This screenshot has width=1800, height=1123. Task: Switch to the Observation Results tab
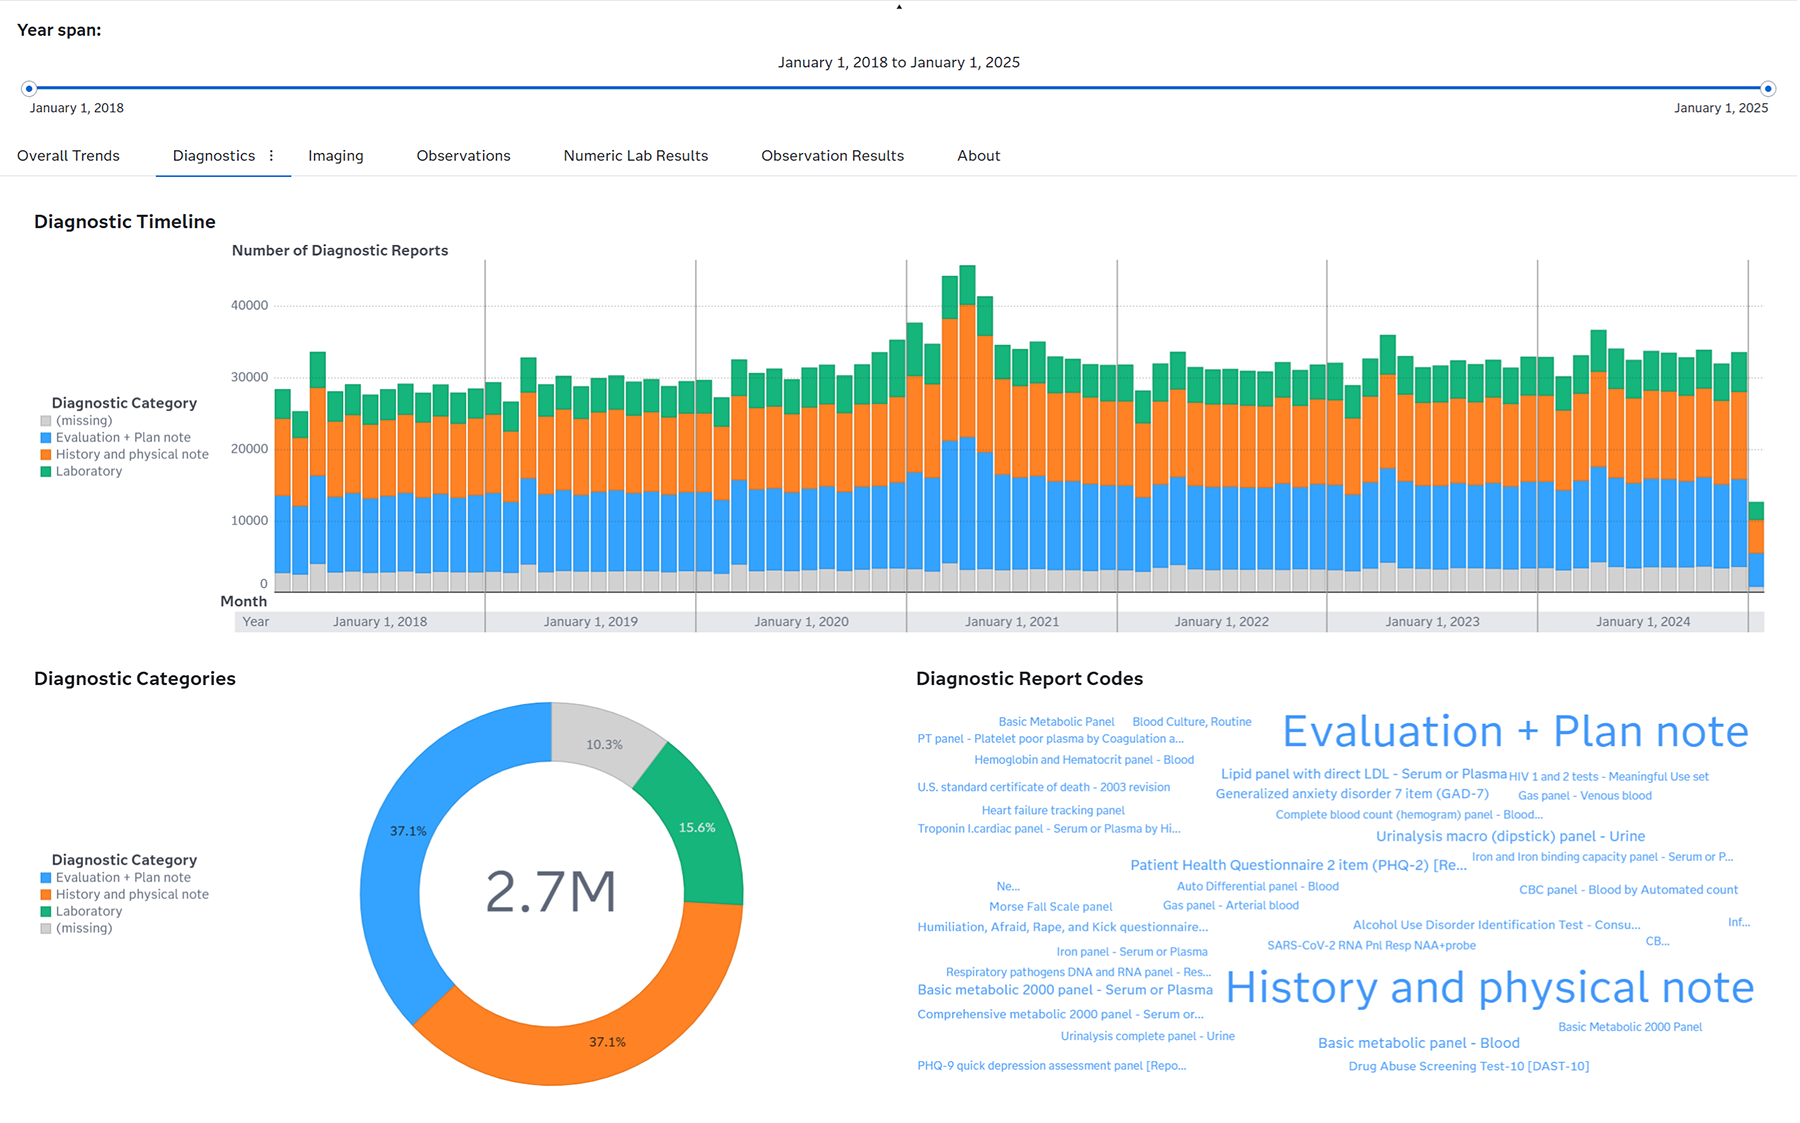tap(832, 155)
